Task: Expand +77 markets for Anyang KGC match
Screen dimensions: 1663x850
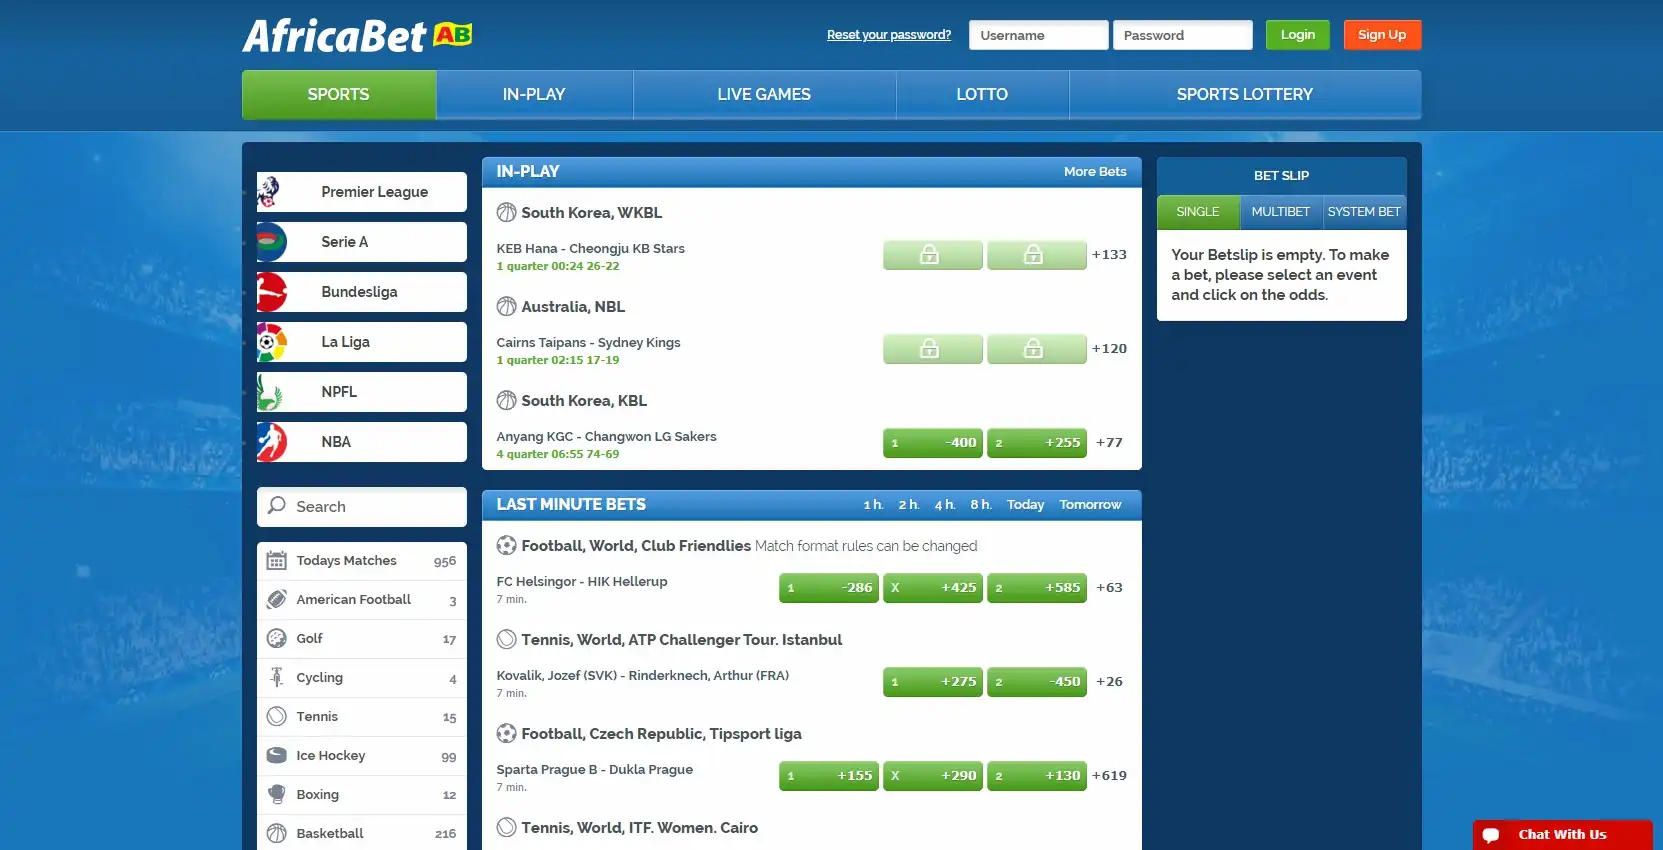Action: 1109,443
